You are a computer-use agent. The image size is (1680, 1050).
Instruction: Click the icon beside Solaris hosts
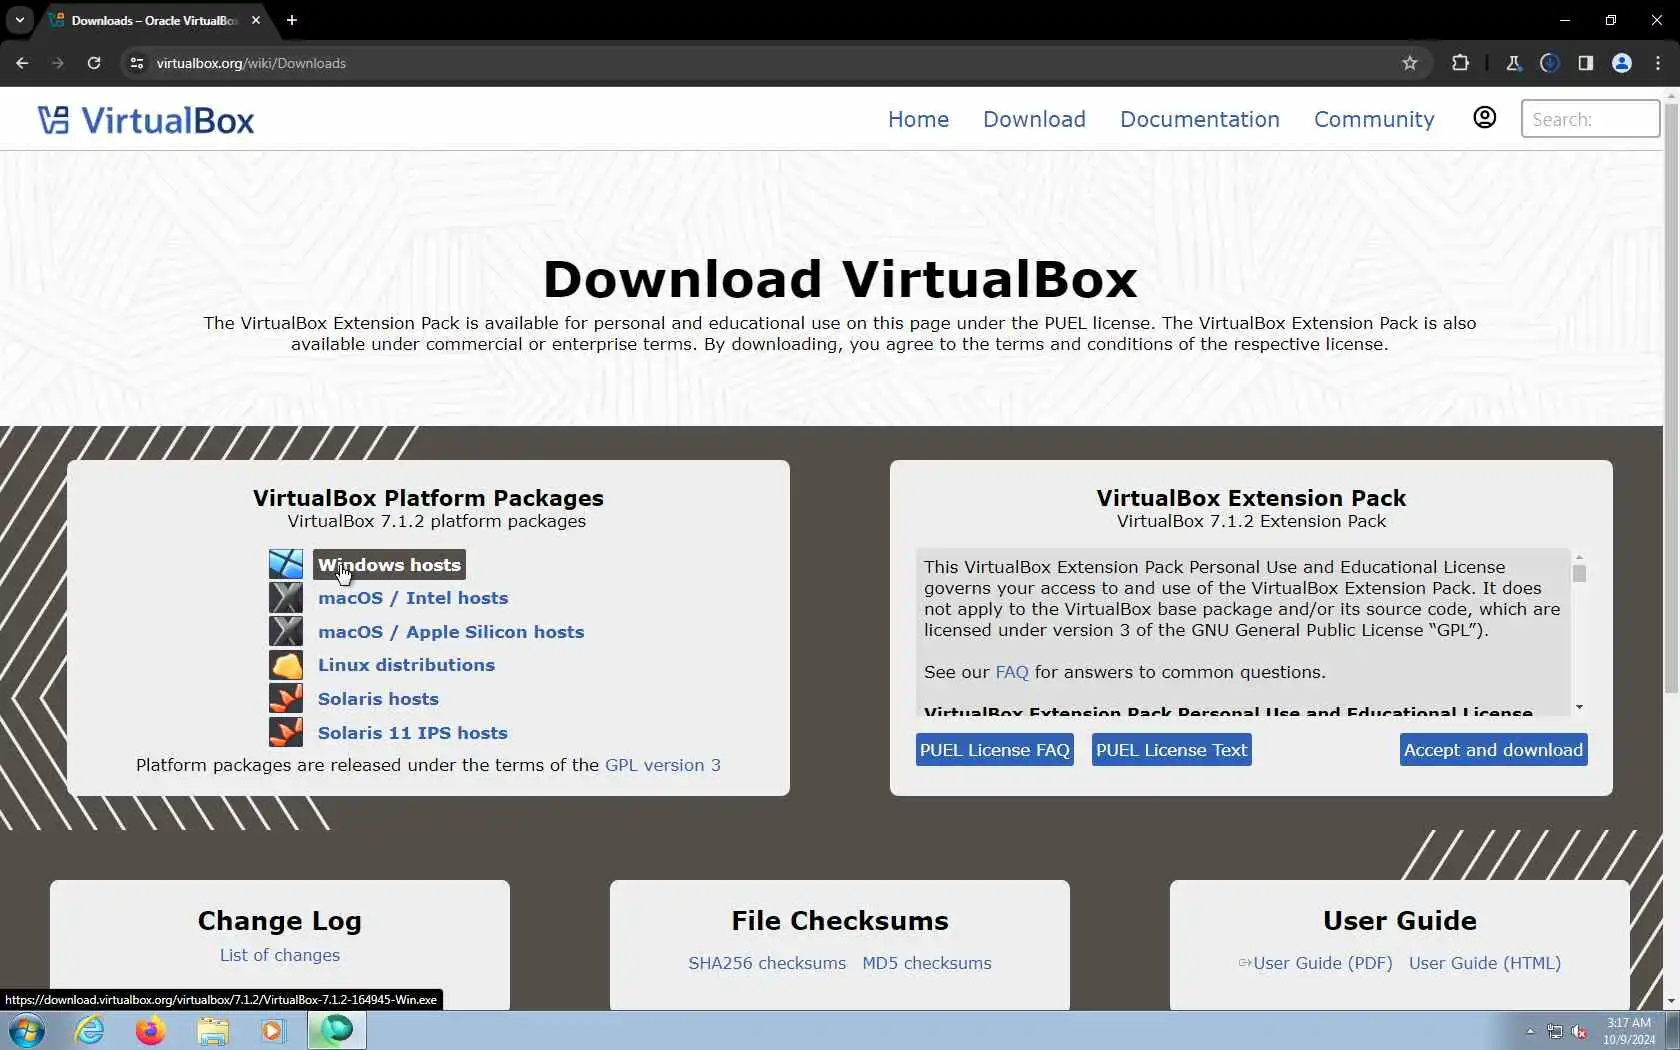(286, 698)
